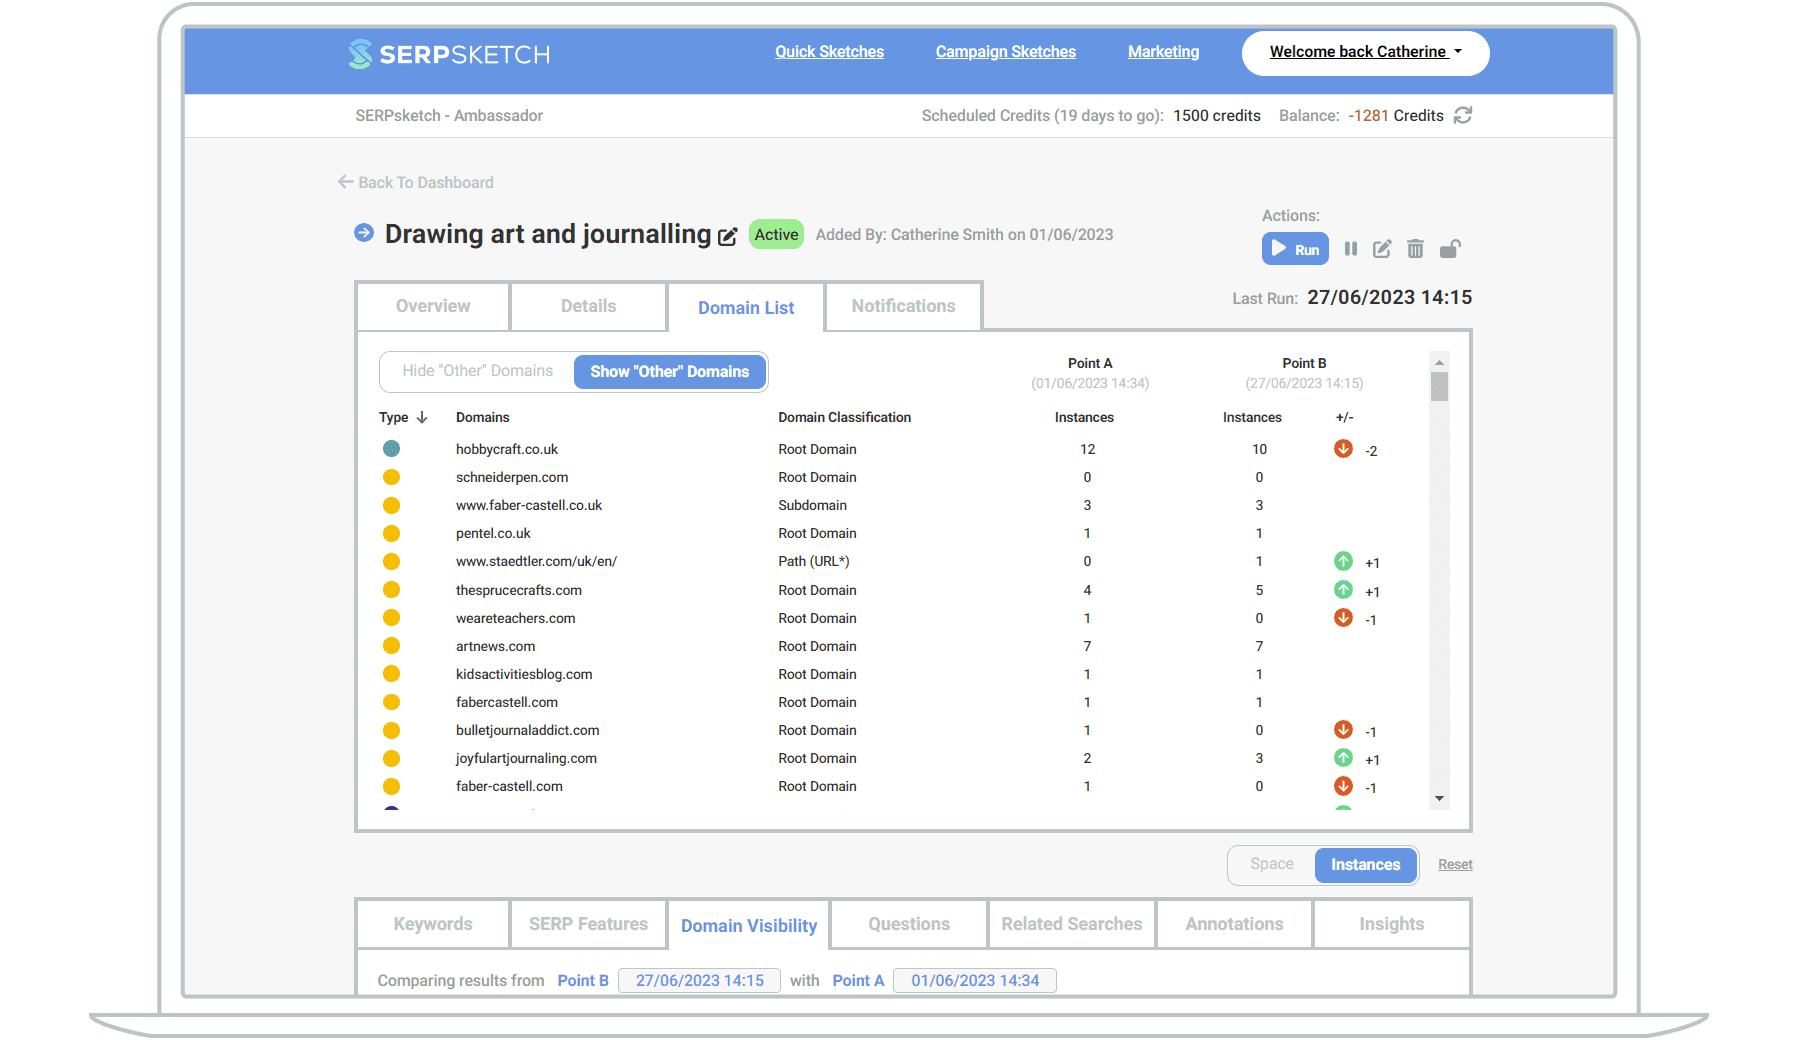Delete the campaign with trash icon

(1415, 249)
